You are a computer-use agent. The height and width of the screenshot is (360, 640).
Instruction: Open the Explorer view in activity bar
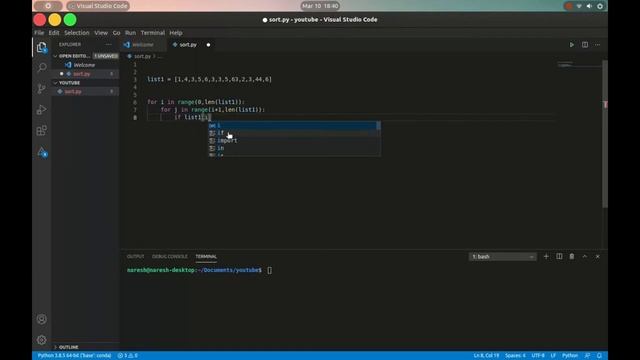tap(41, 47)
